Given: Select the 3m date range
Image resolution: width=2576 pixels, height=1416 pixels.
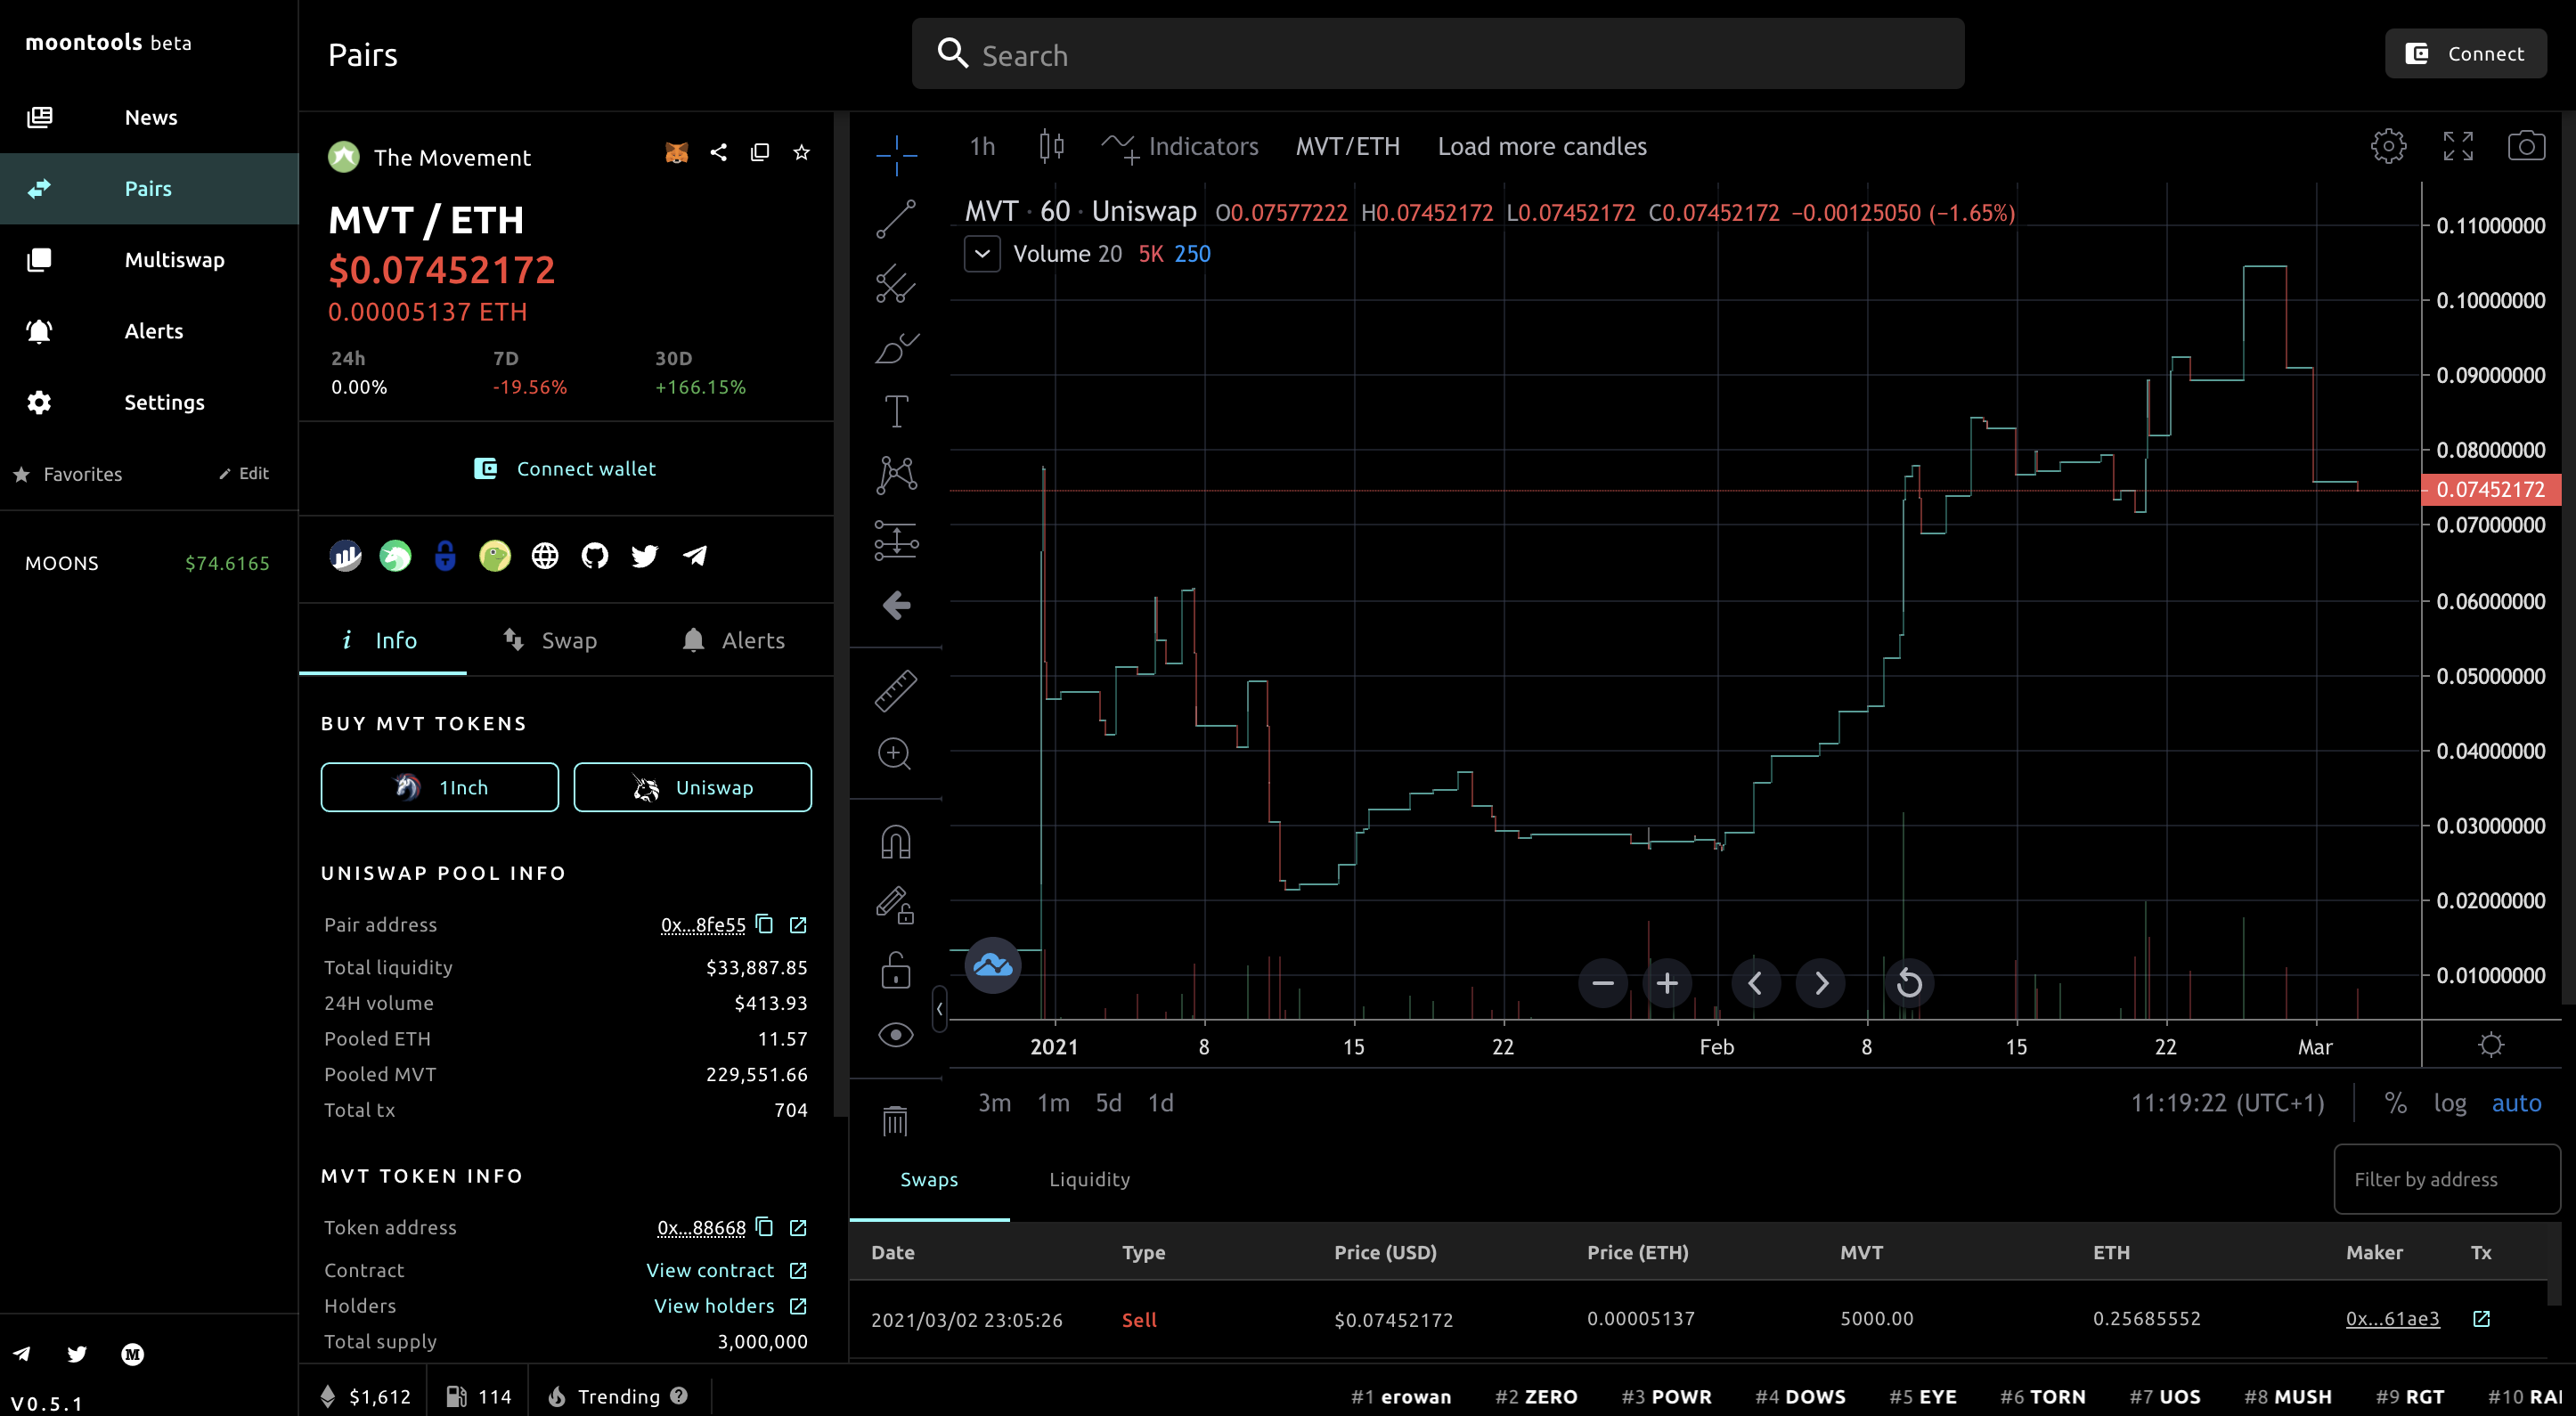Looking at the screenshot, I should point(994,1103).
